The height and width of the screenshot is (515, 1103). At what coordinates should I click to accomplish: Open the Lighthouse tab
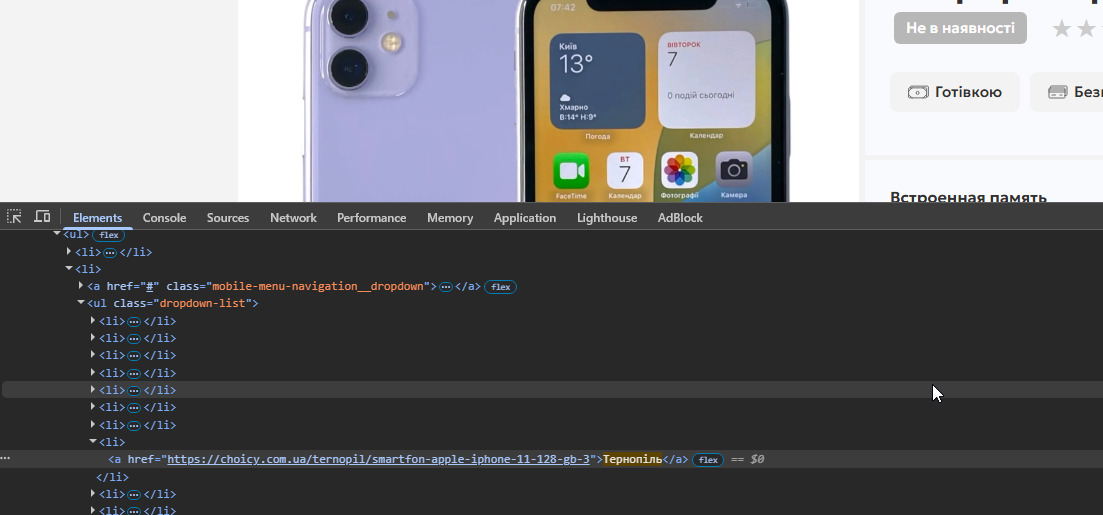(607, 217)
